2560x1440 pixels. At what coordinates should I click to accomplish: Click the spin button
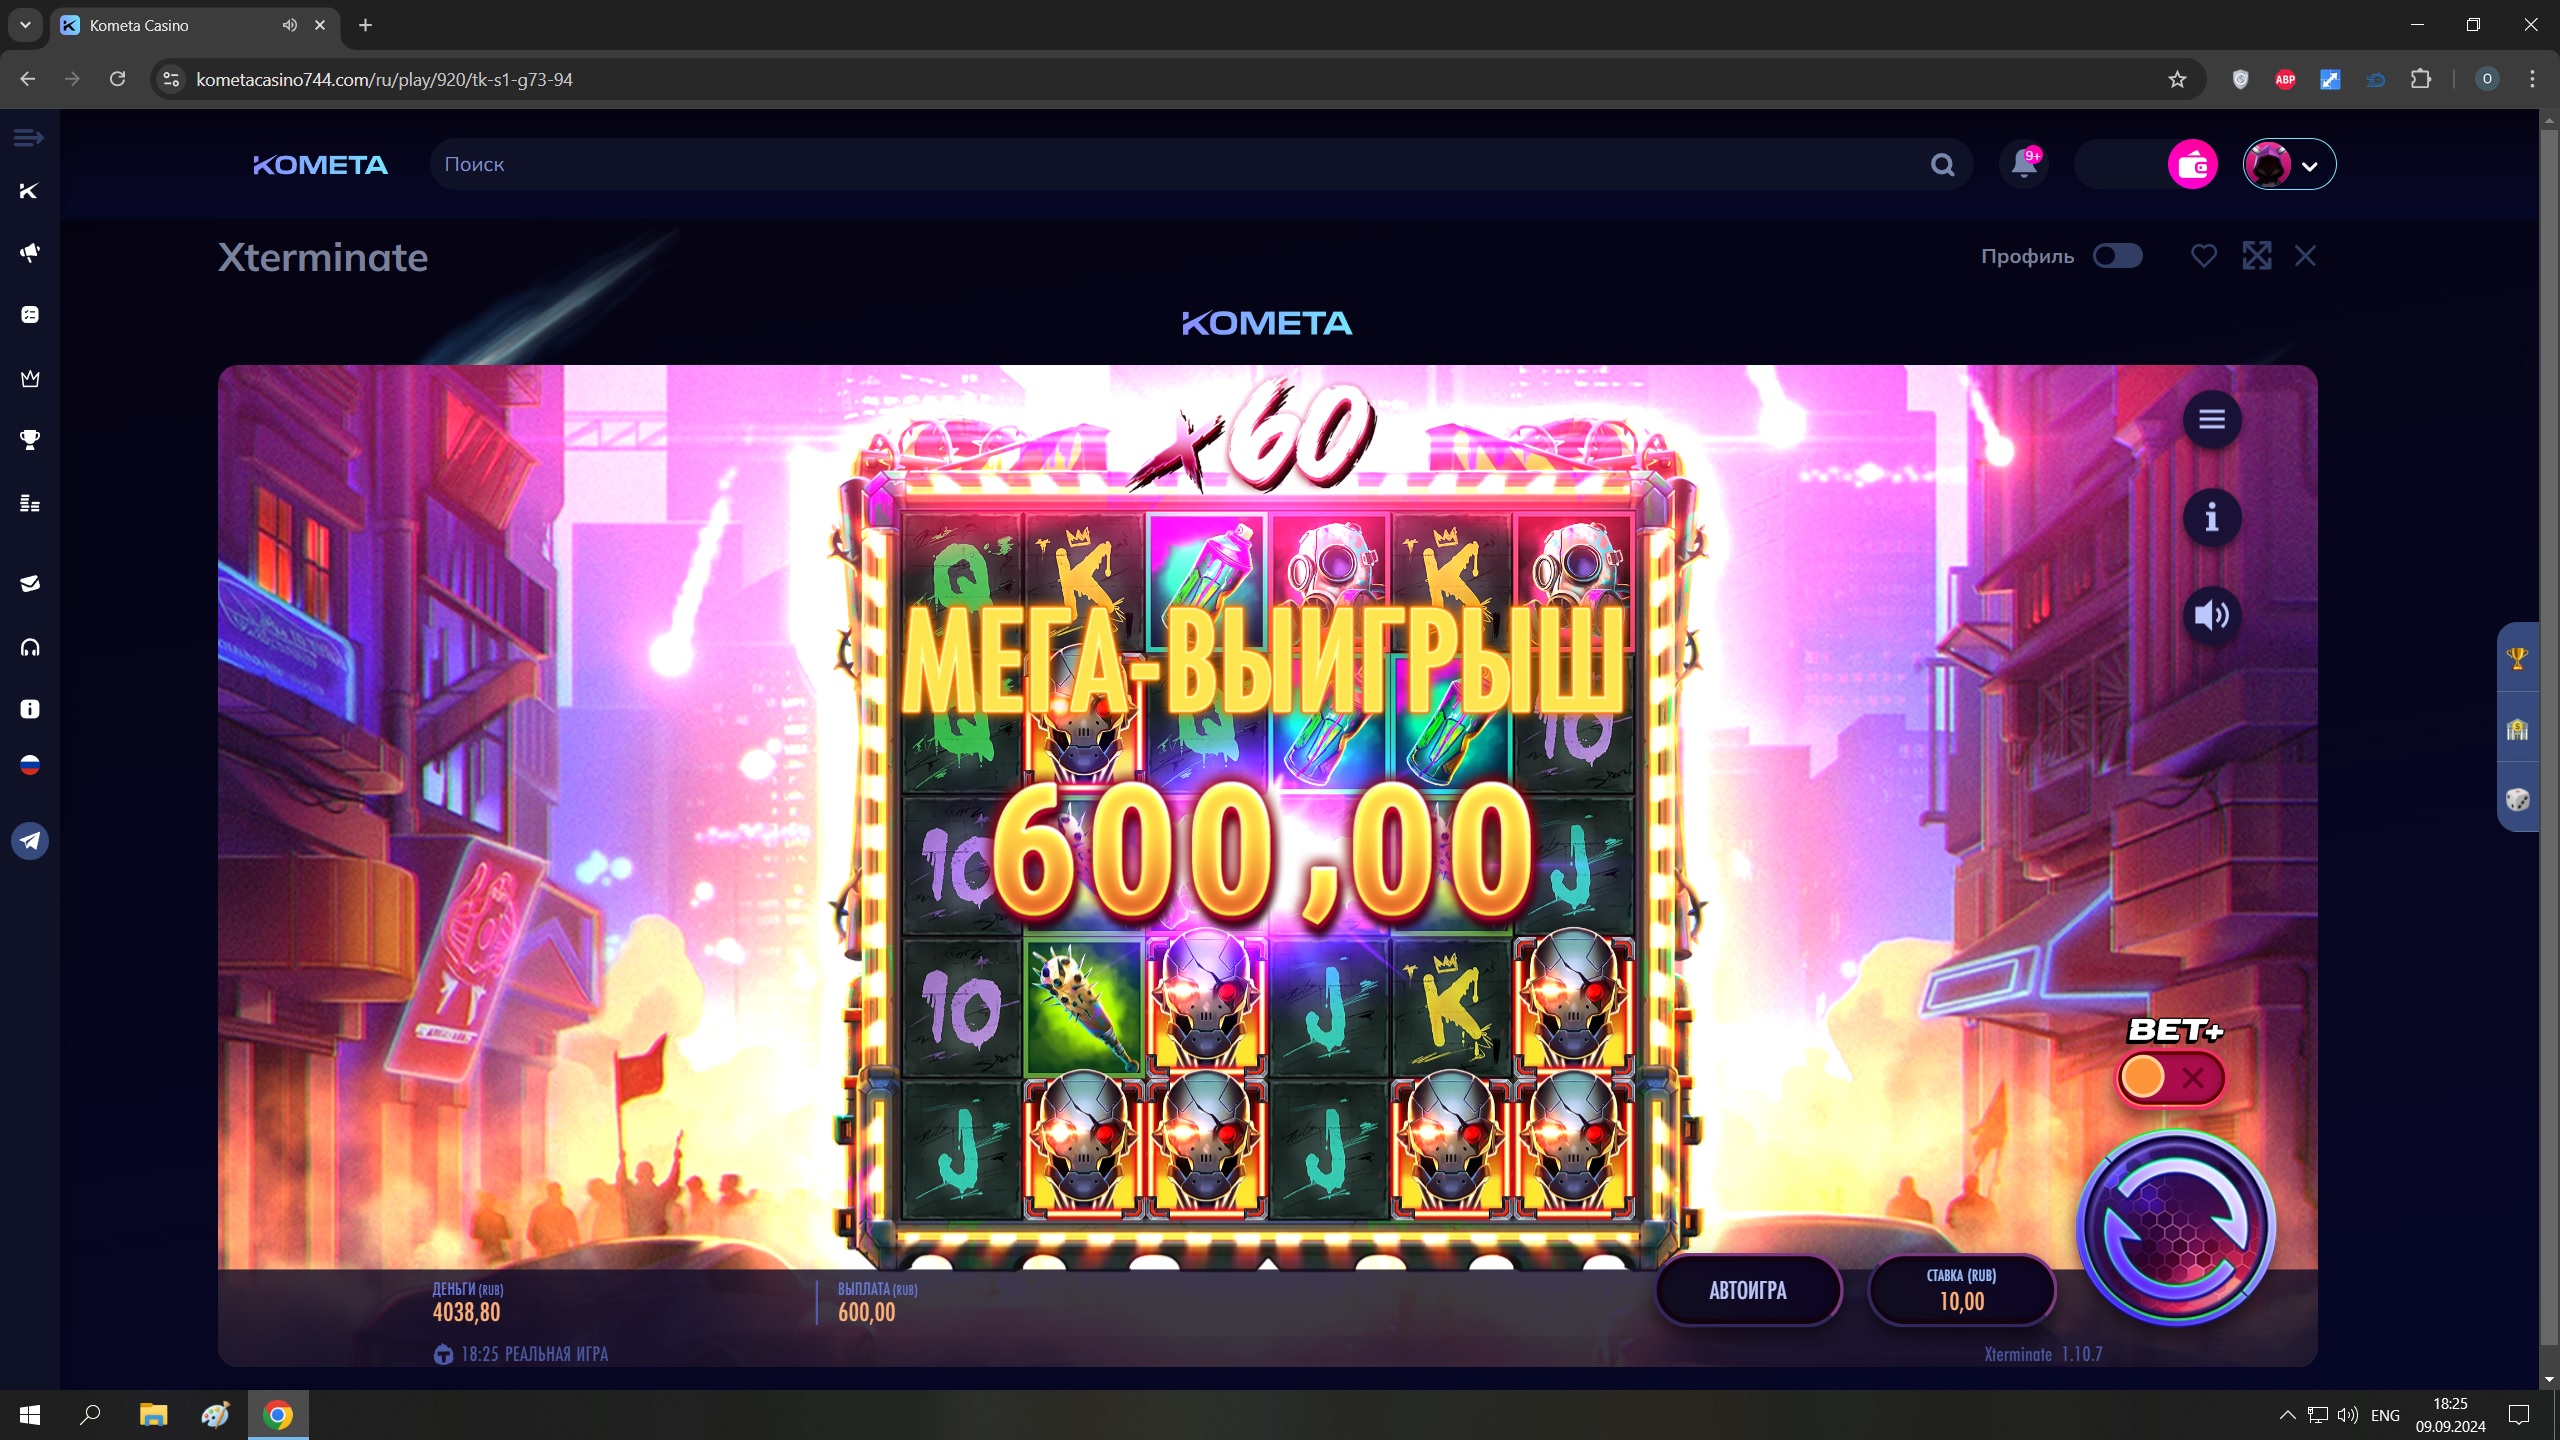point(2175,1227)
